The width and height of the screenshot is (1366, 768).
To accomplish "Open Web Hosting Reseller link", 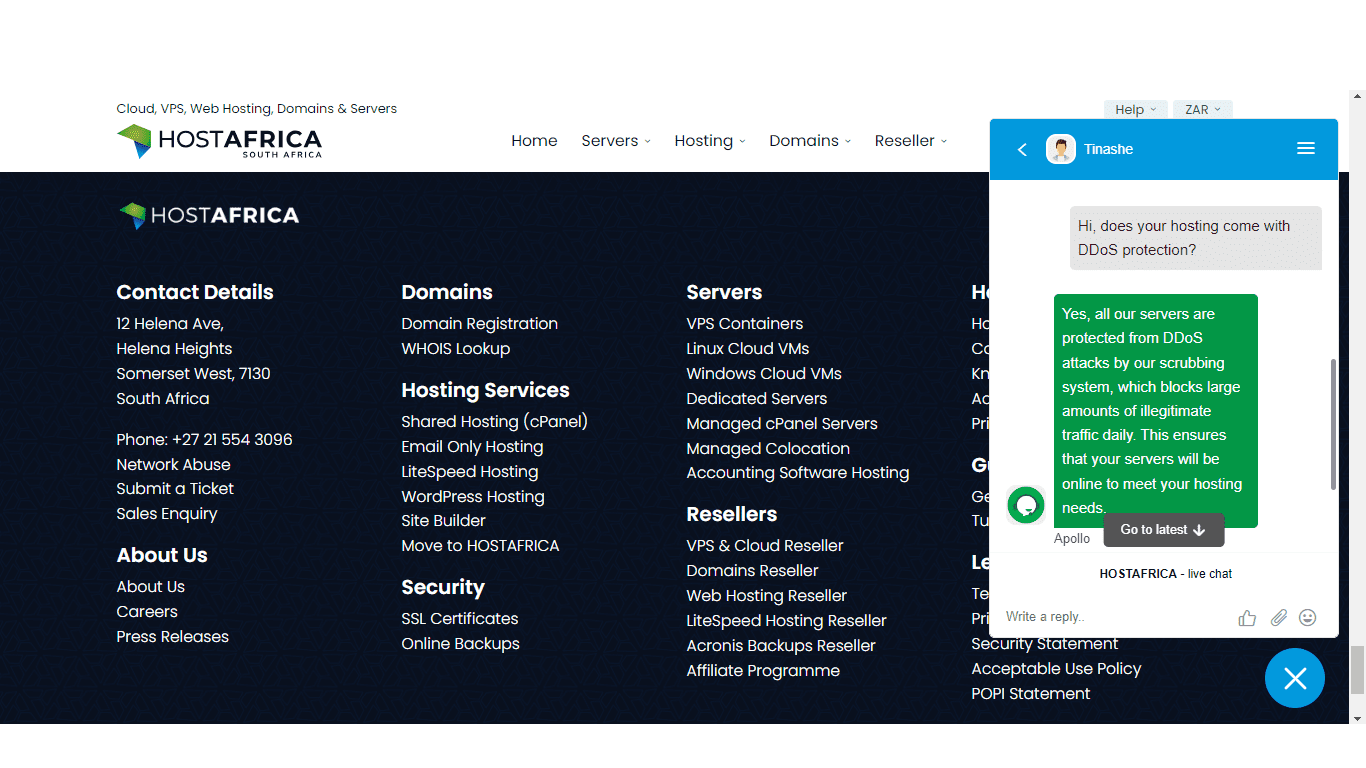I will (766, 596).
